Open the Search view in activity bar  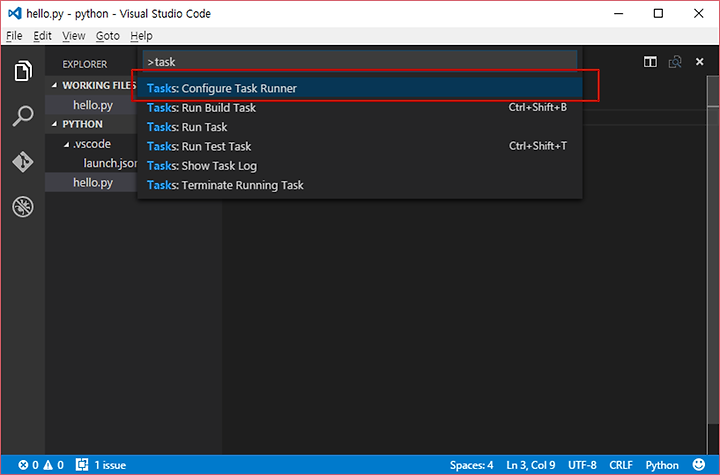tap(22, 116)
